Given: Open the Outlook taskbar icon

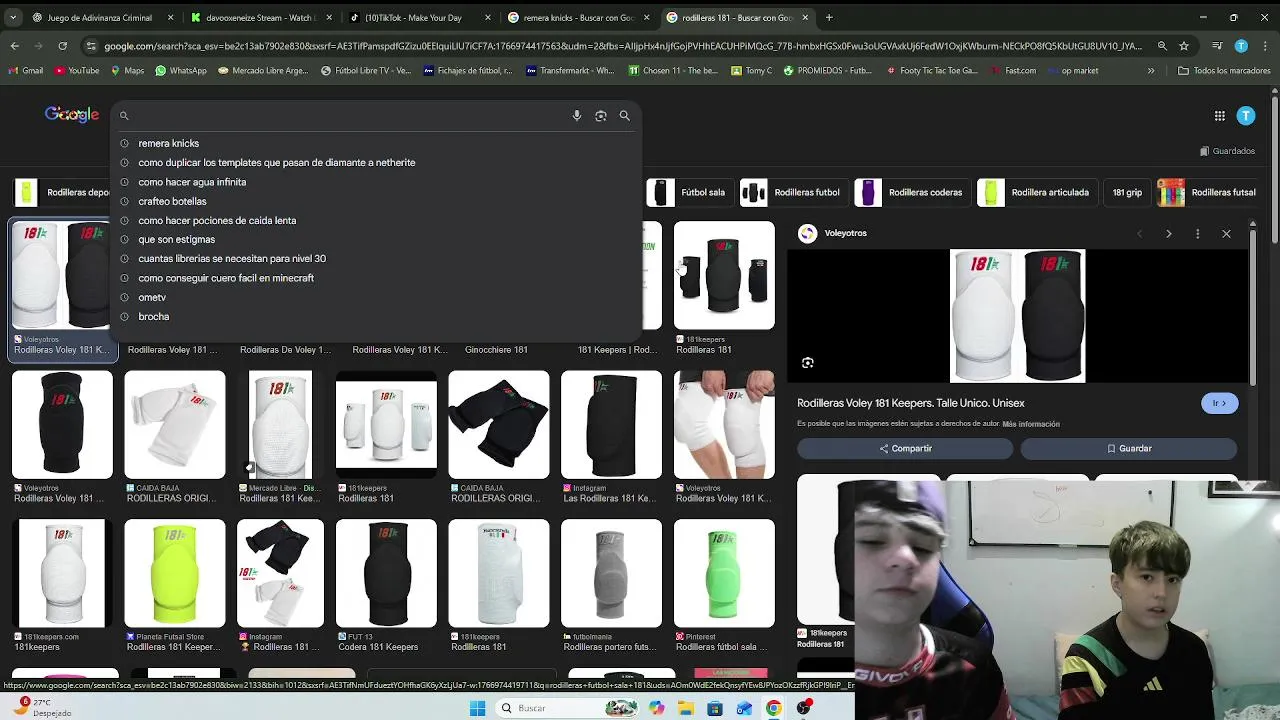Looking at the screenshot, I should click(744, 708).
